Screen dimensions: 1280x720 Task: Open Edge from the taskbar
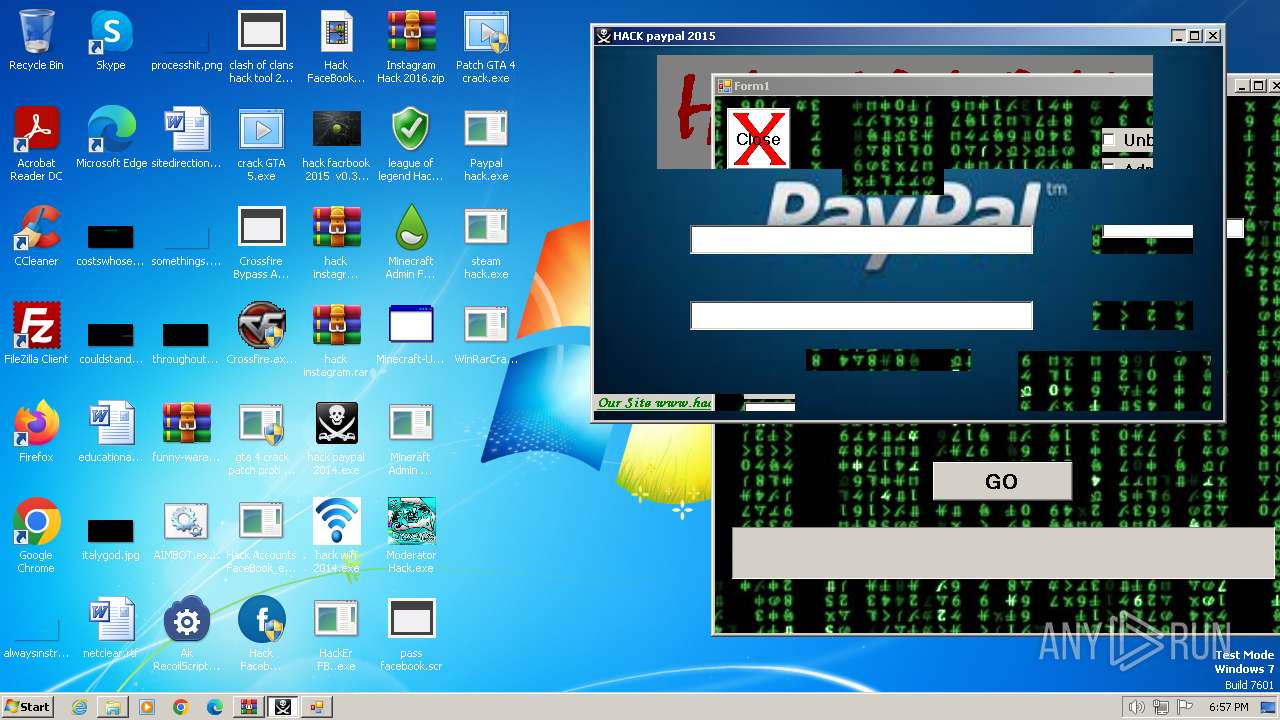click(215, 707)
